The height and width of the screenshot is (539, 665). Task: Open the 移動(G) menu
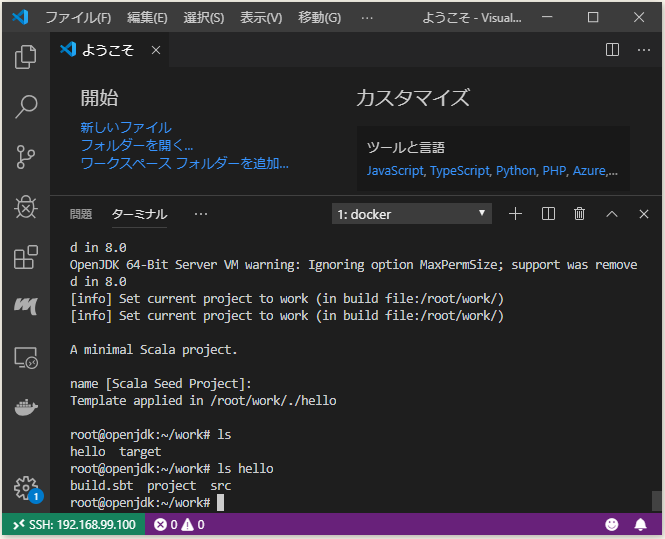point(319,17)
